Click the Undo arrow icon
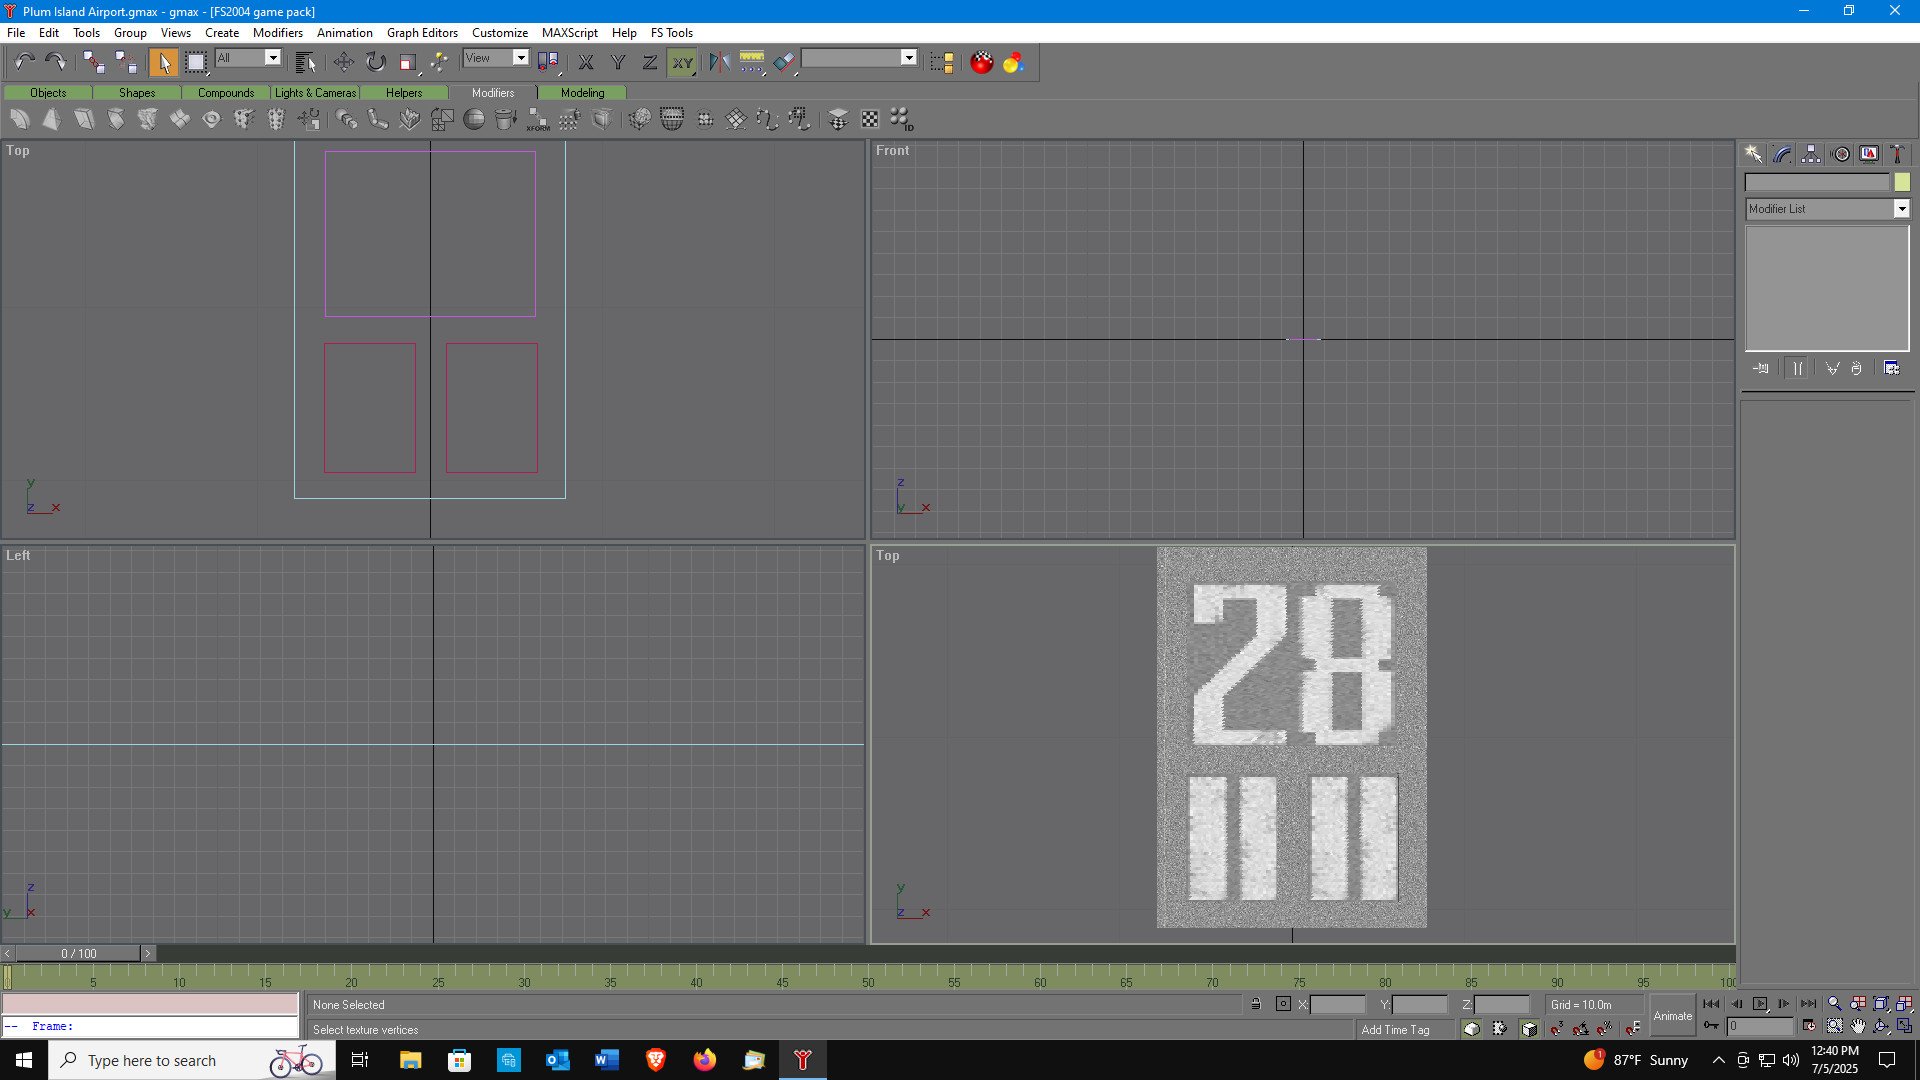The height and width of the screenshot is (1080, 1920). [24, 62]
